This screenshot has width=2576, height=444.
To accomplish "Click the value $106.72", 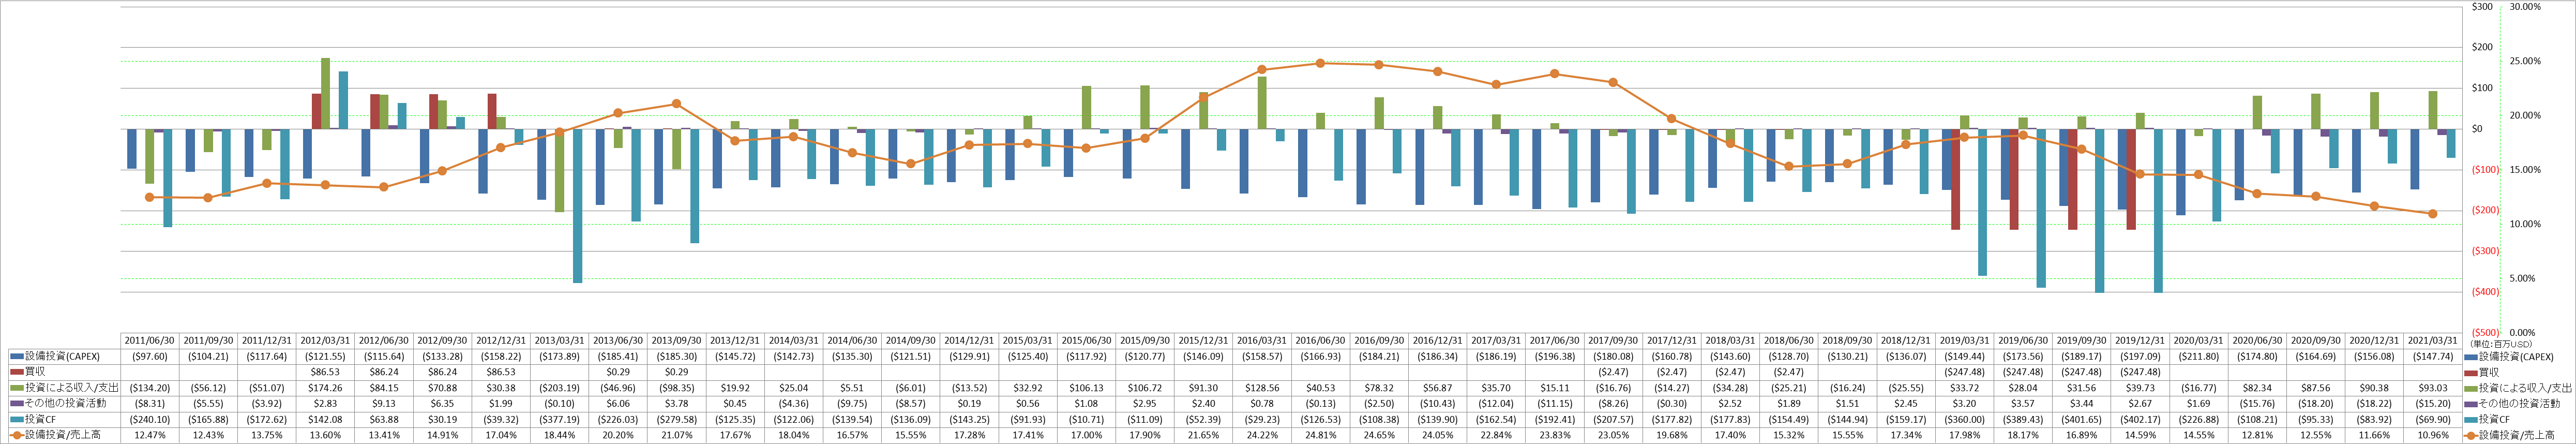I will coord(1145,388).
